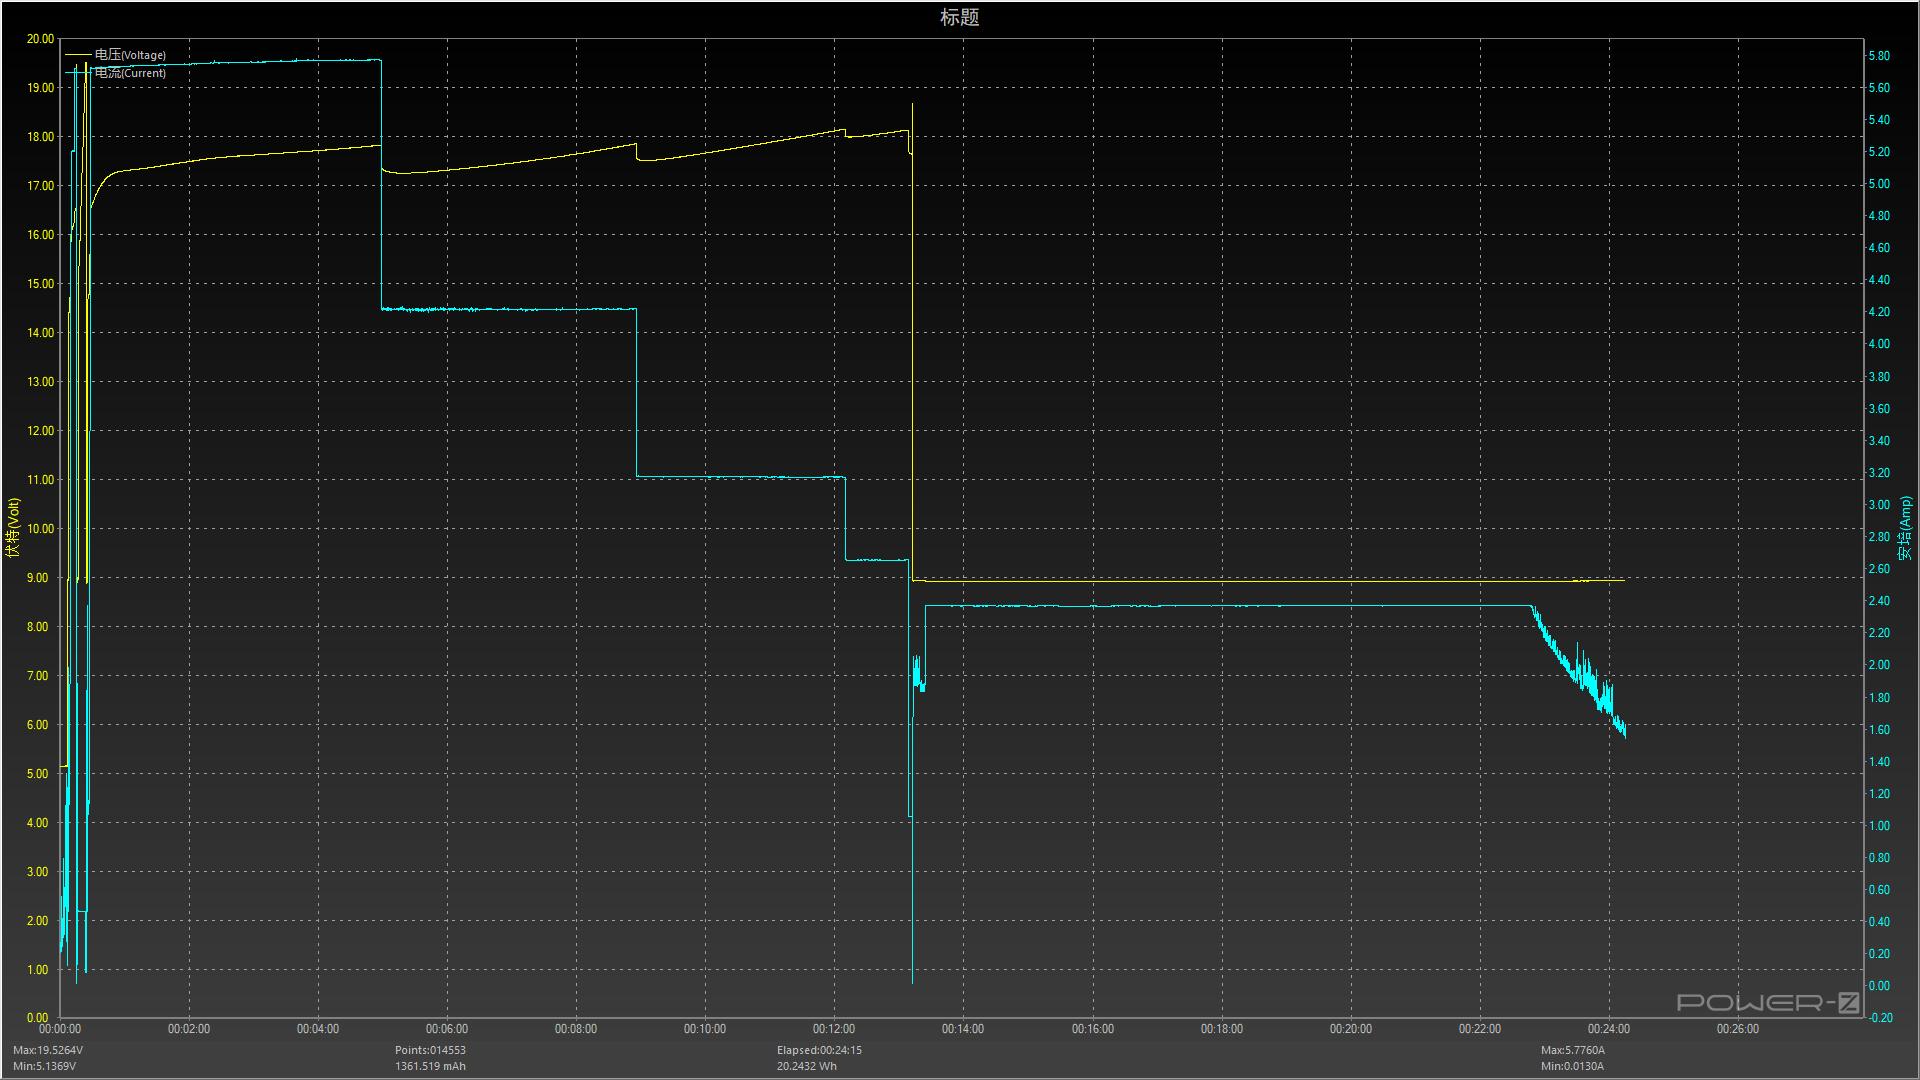The image size is (1920, 1080).
Task: Click the 20.2432 Wh energy readout
Action: 806,1066
